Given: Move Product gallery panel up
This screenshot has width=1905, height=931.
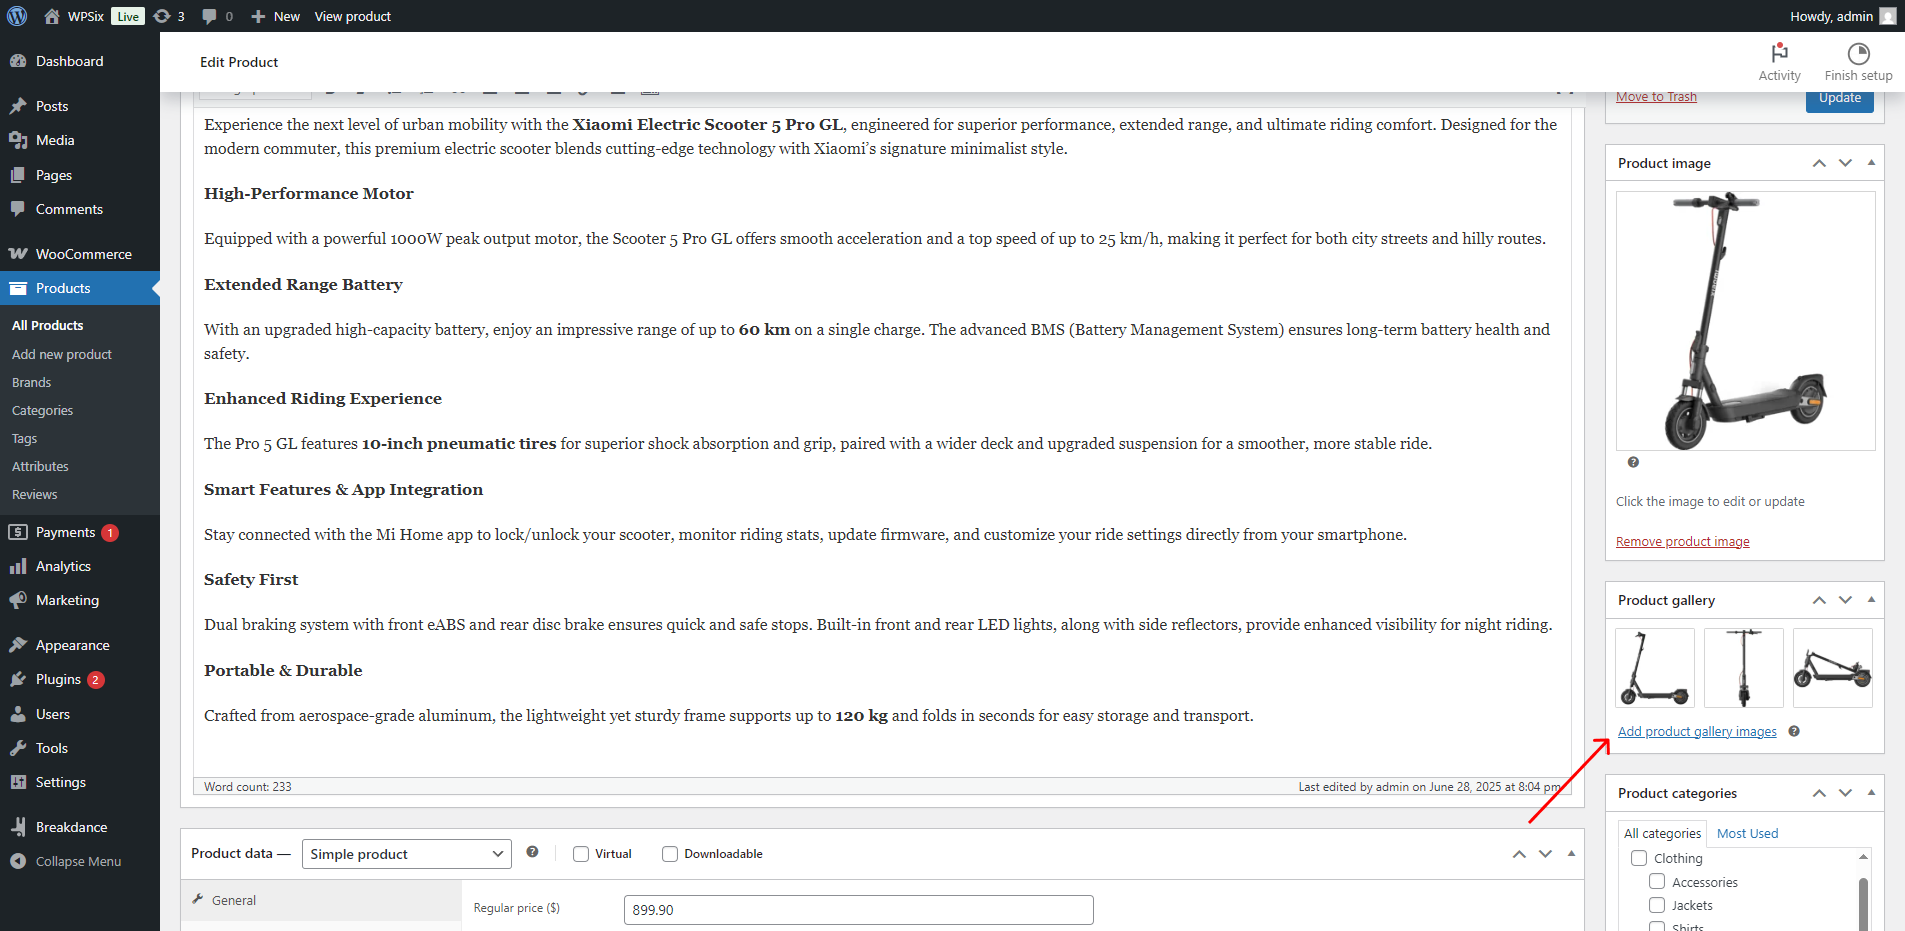Looking at the screenshot, I should pos(1819,600).
